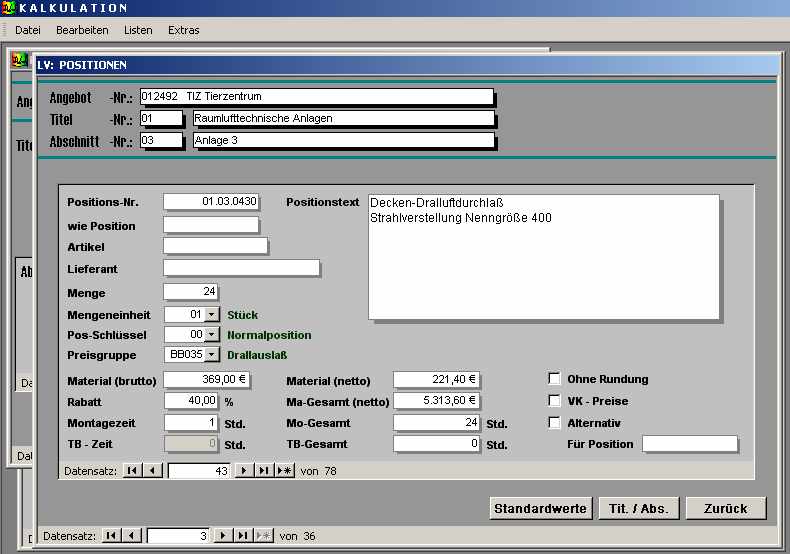The width and height of the screenshot is (790, 554).
Task: Expand the Pos-Schlüssel dropdown list
Action: pos(211,335)
